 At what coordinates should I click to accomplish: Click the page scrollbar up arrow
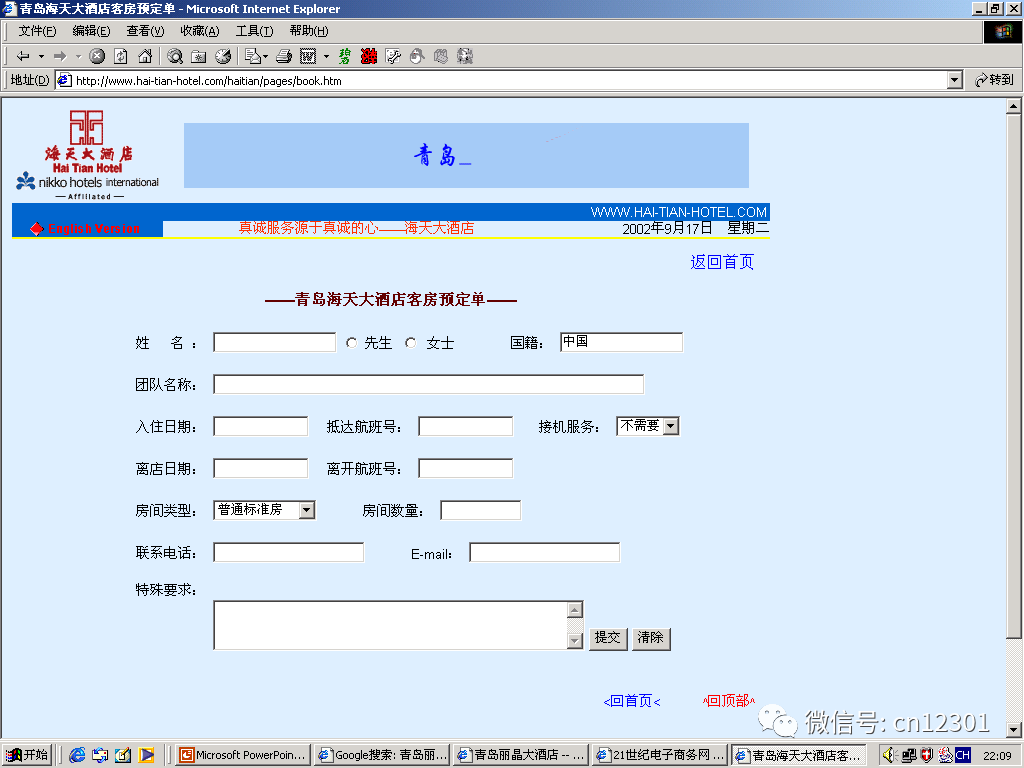click(x=1014, y=106)
